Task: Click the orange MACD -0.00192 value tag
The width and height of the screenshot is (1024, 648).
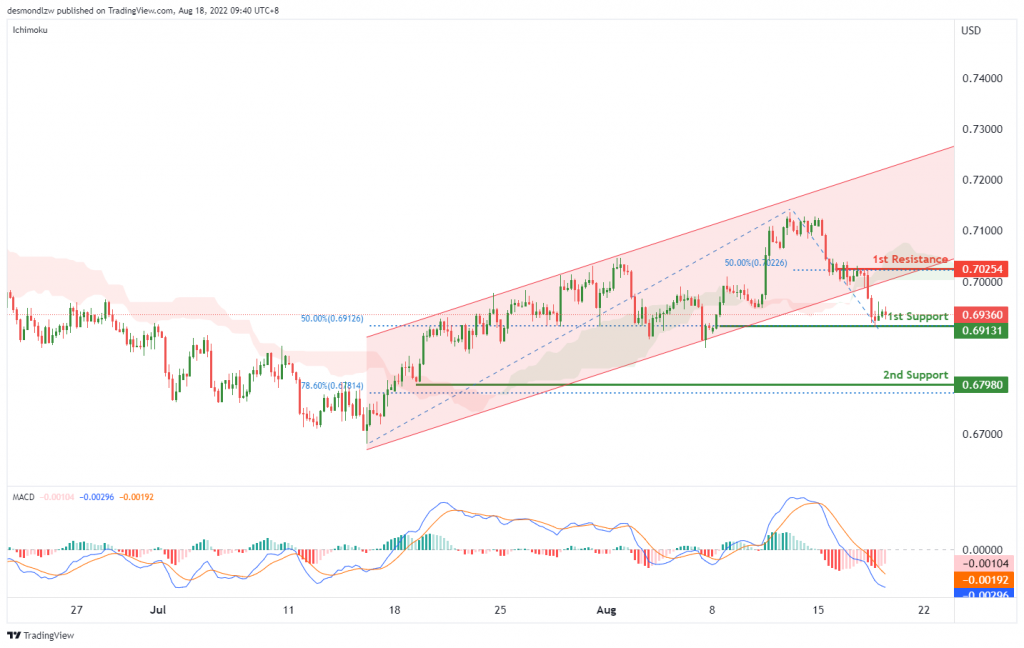Action: click(x=981, y=580)
